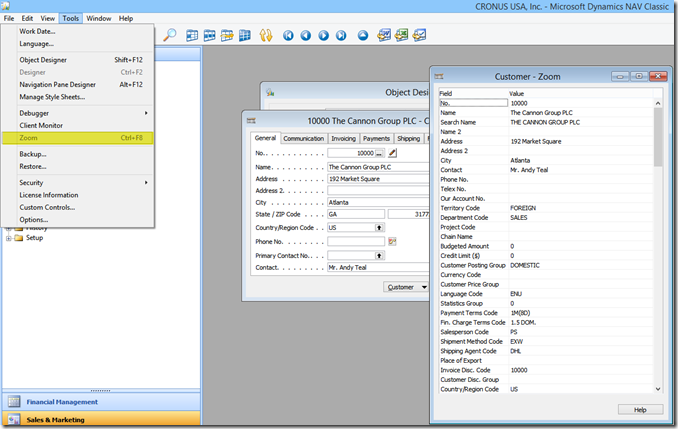The height and width of the screenshot is (429, 678).
Task: Click the Find magnifying glass icon
Action: [170, 35]
